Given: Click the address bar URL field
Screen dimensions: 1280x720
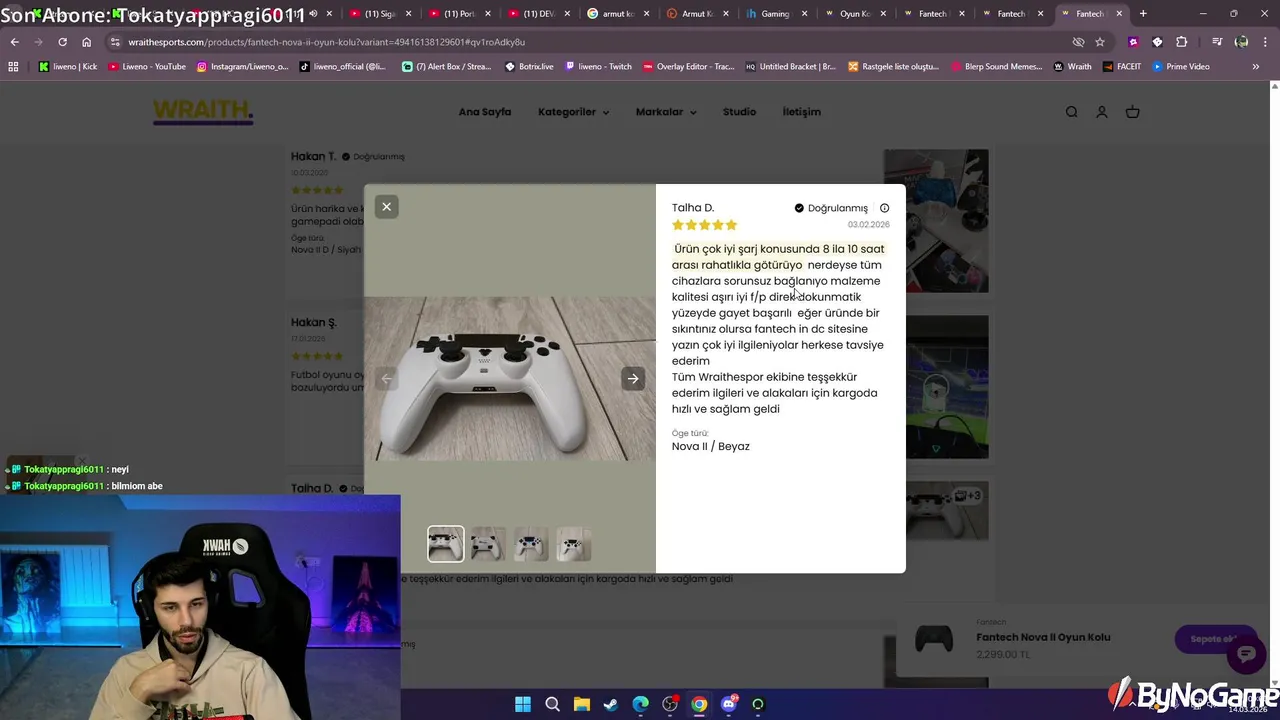Looking at the screenshot, I should 590,42.
